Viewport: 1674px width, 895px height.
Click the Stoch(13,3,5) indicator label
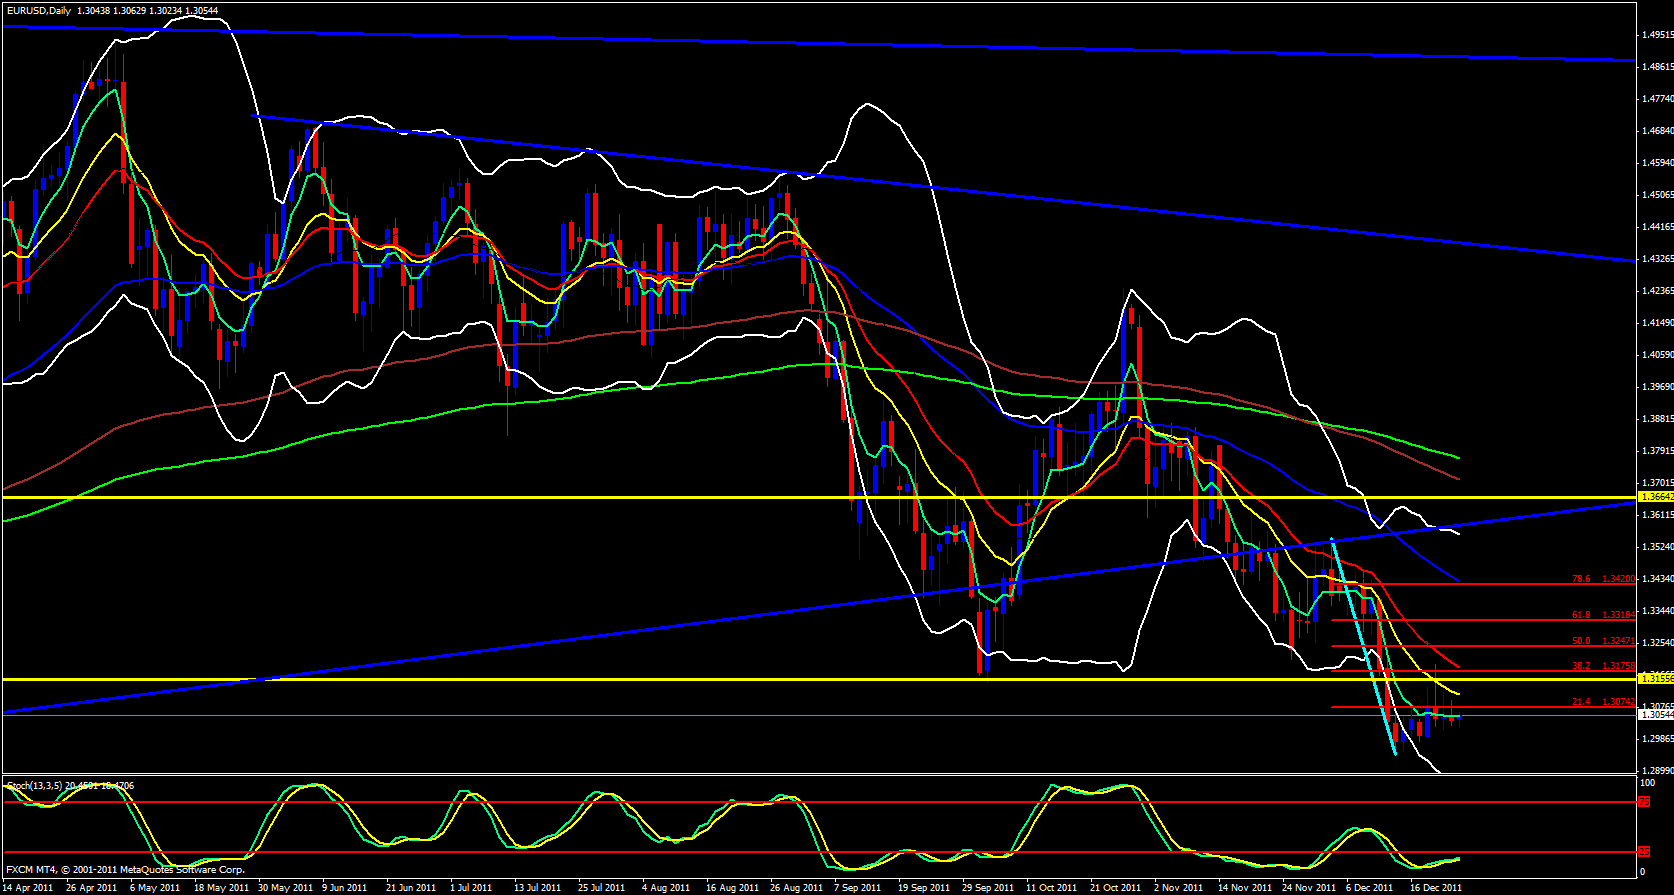click(x=70, y=786)
